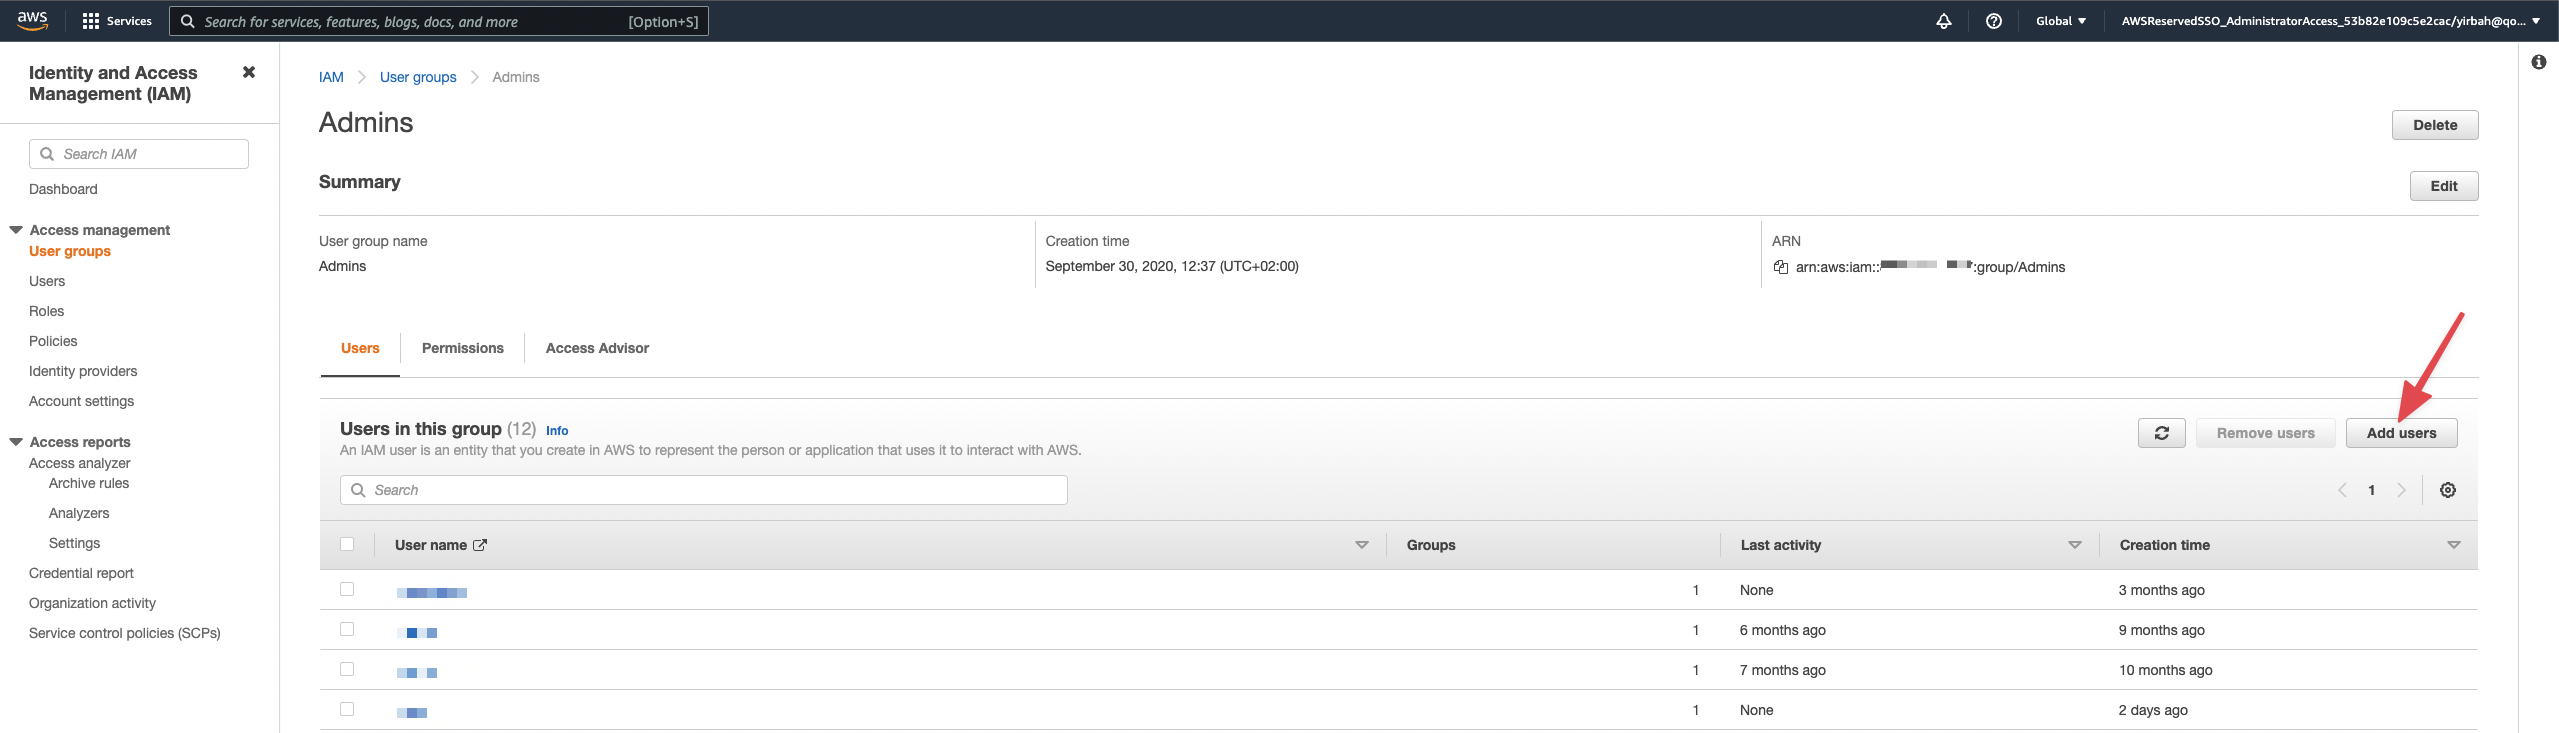Open the Global region dropdown
Viewport: 2559px width, 733px height.
point(2060,21)
